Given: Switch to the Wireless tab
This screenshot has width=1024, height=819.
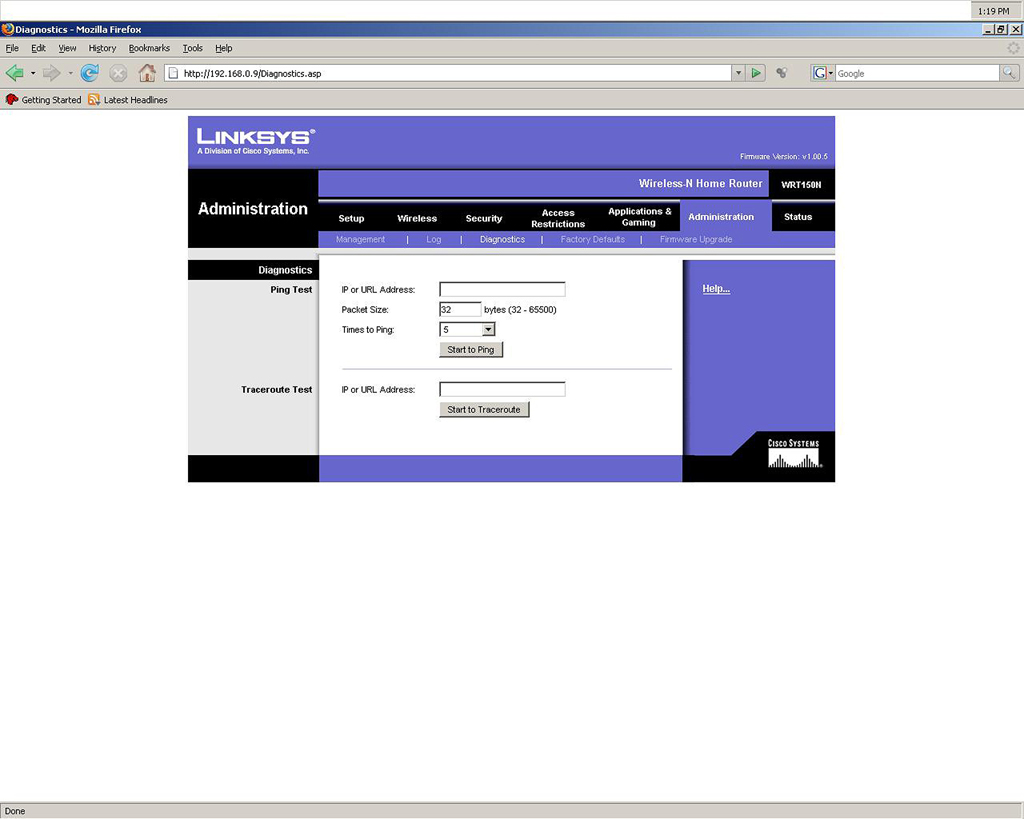Looking at the screenshot, I should [417, 218].
